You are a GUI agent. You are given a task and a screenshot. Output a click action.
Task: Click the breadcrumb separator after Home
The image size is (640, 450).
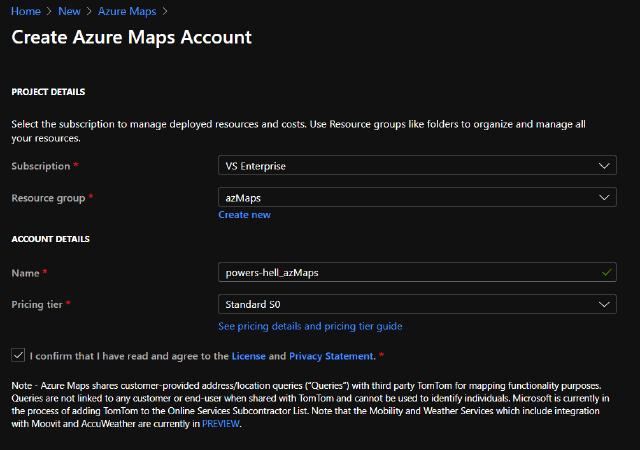point(49,11)
